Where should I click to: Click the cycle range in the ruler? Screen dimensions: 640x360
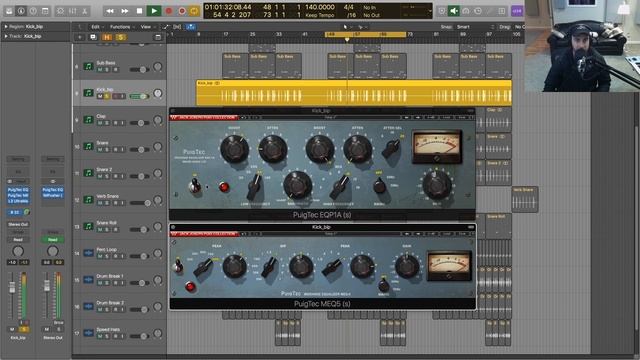click(x=366, y=34)
